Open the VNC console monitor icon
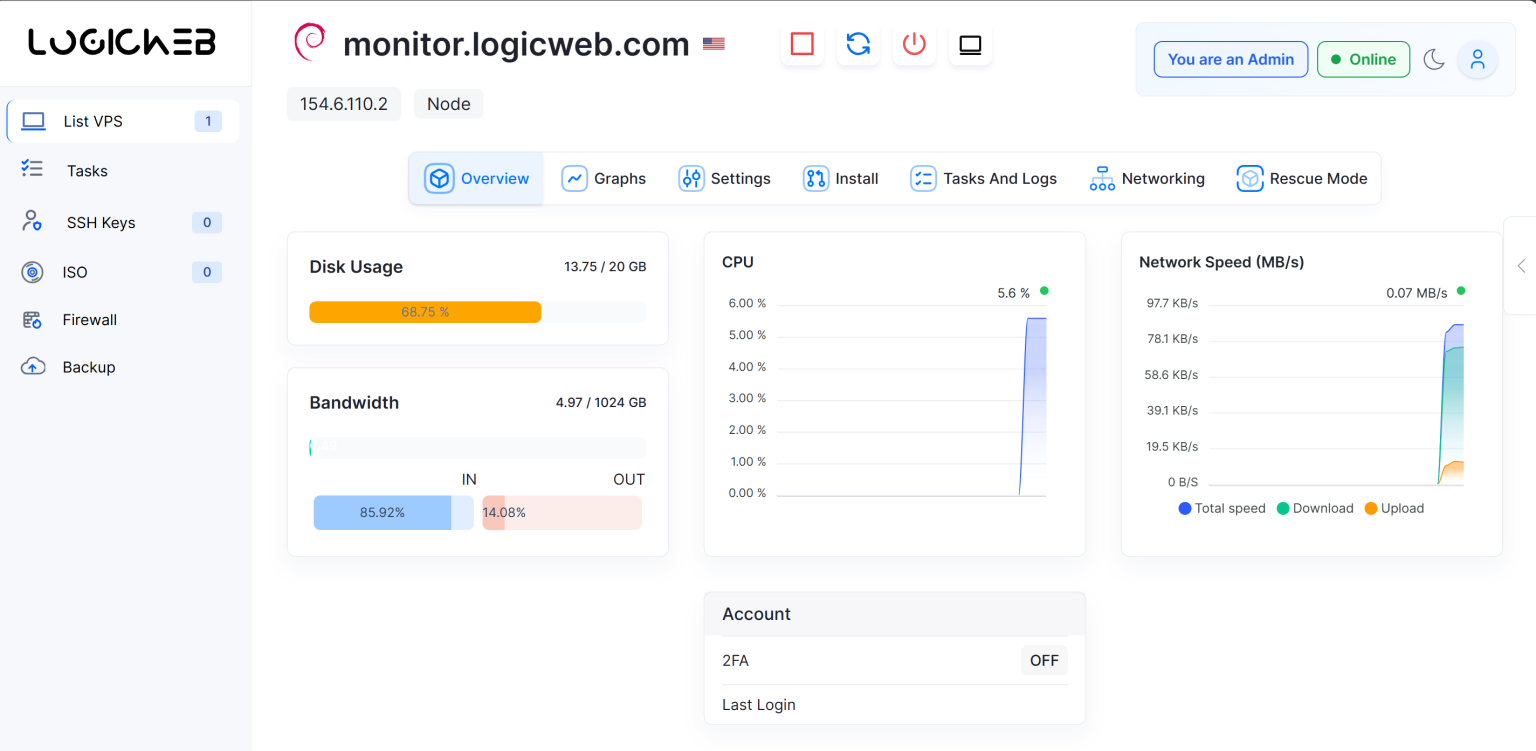Viewport: 1536px width, 751px height. tap(970, 43)
